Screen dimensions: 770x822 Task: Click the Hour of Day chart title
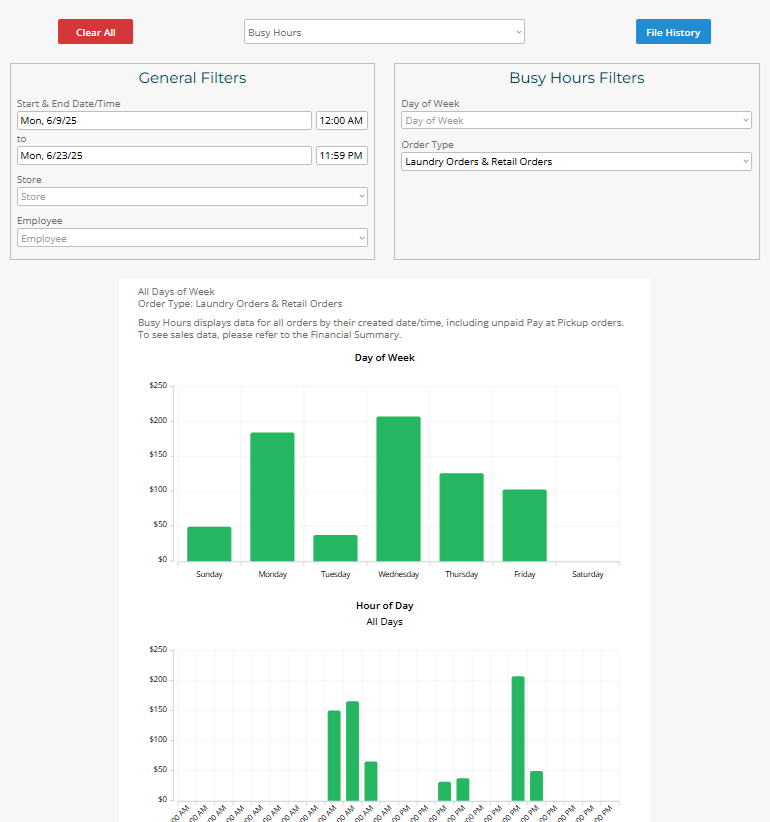385,605
